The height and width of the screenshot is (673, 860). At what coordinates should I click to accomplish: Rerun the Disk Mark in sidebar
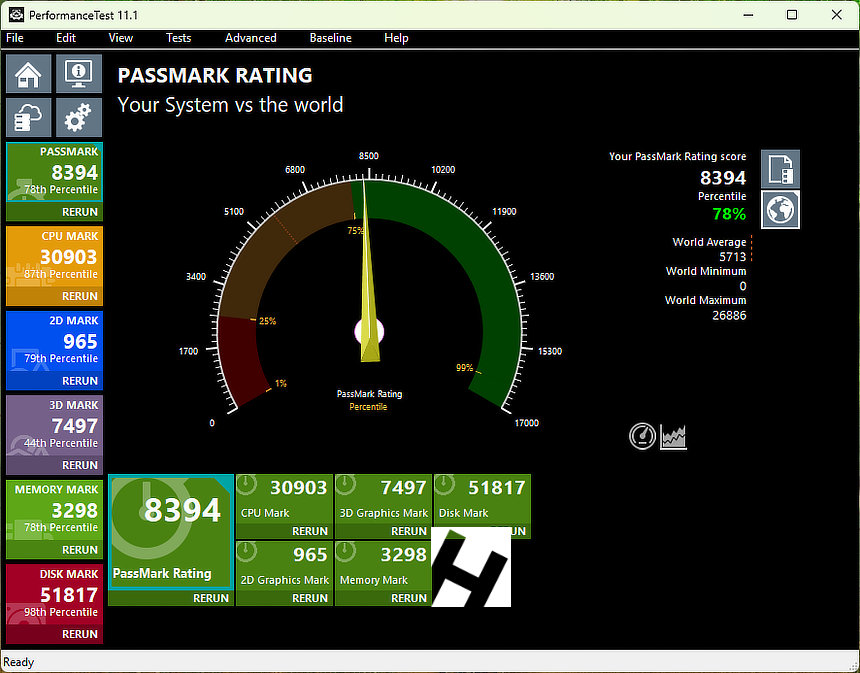80,634
